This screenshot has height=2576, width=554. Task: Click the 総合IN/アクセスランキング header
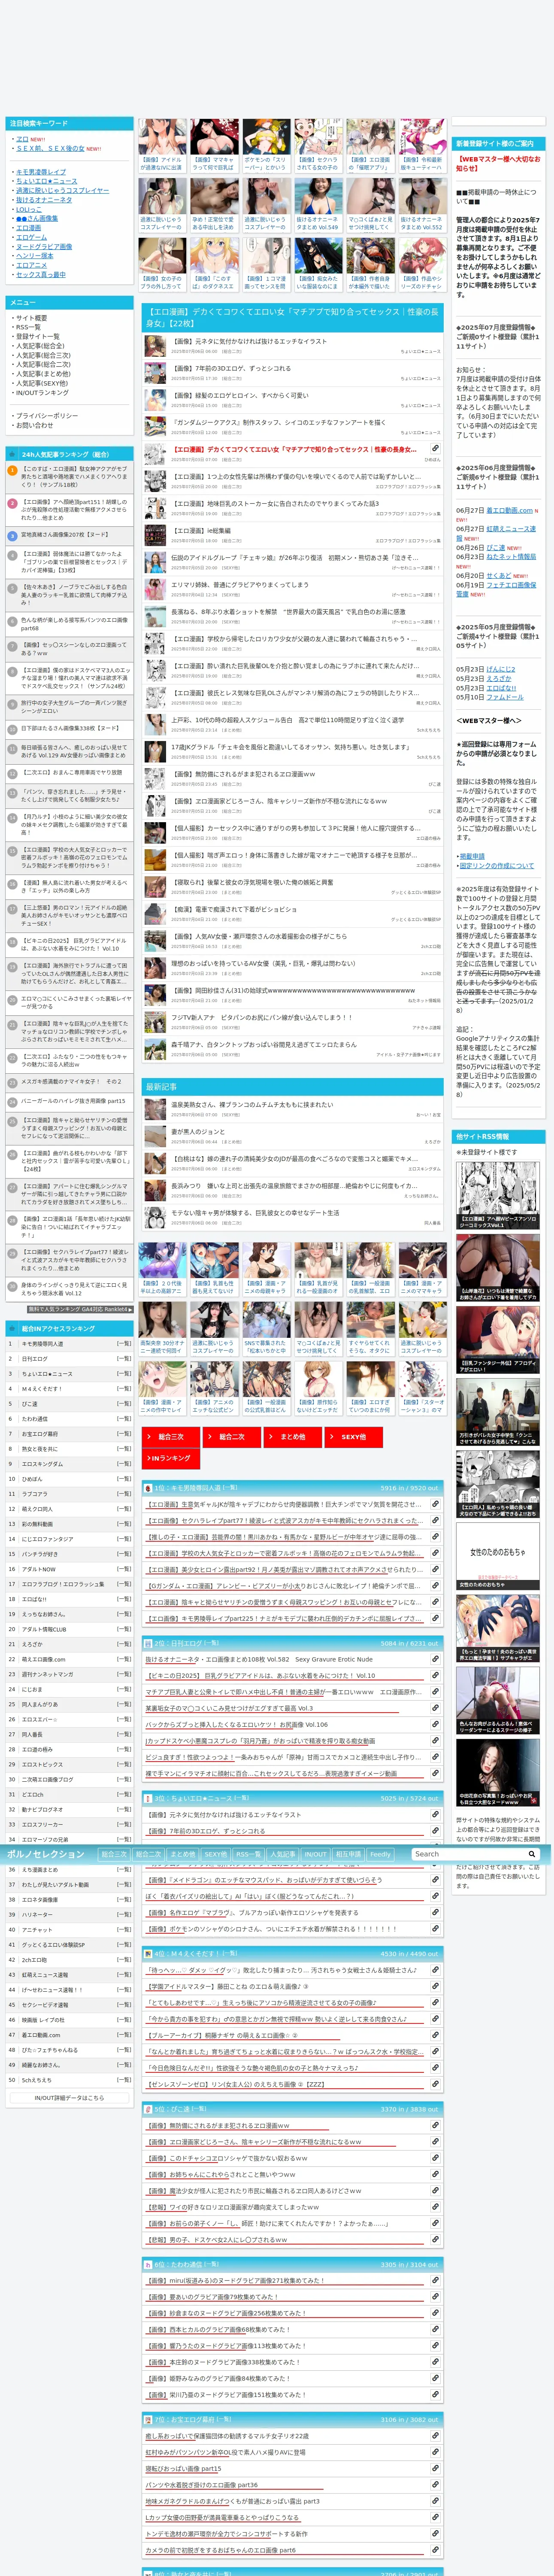pos(69,1328)
